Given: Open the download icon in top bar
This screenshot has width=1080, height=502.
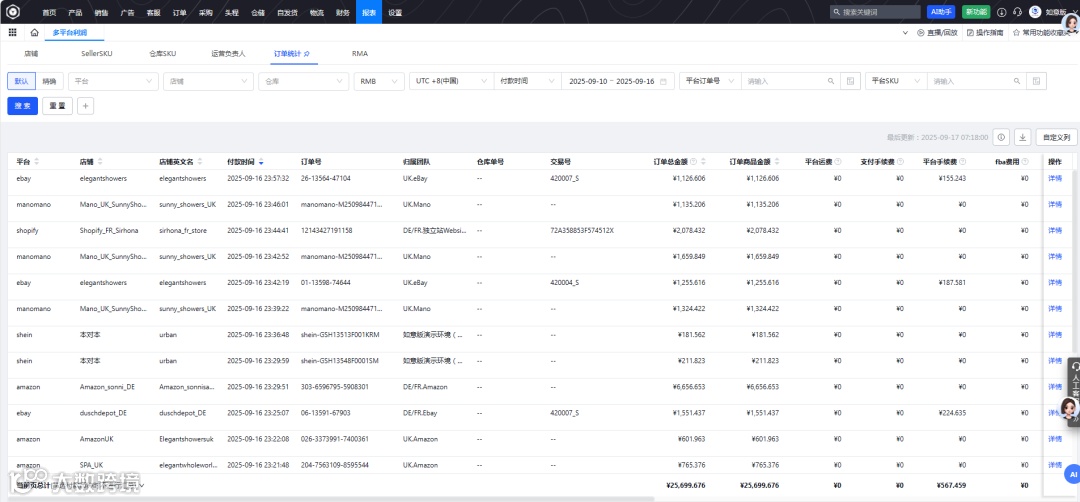Looking at the screenshot, I should coord(1001,12).
